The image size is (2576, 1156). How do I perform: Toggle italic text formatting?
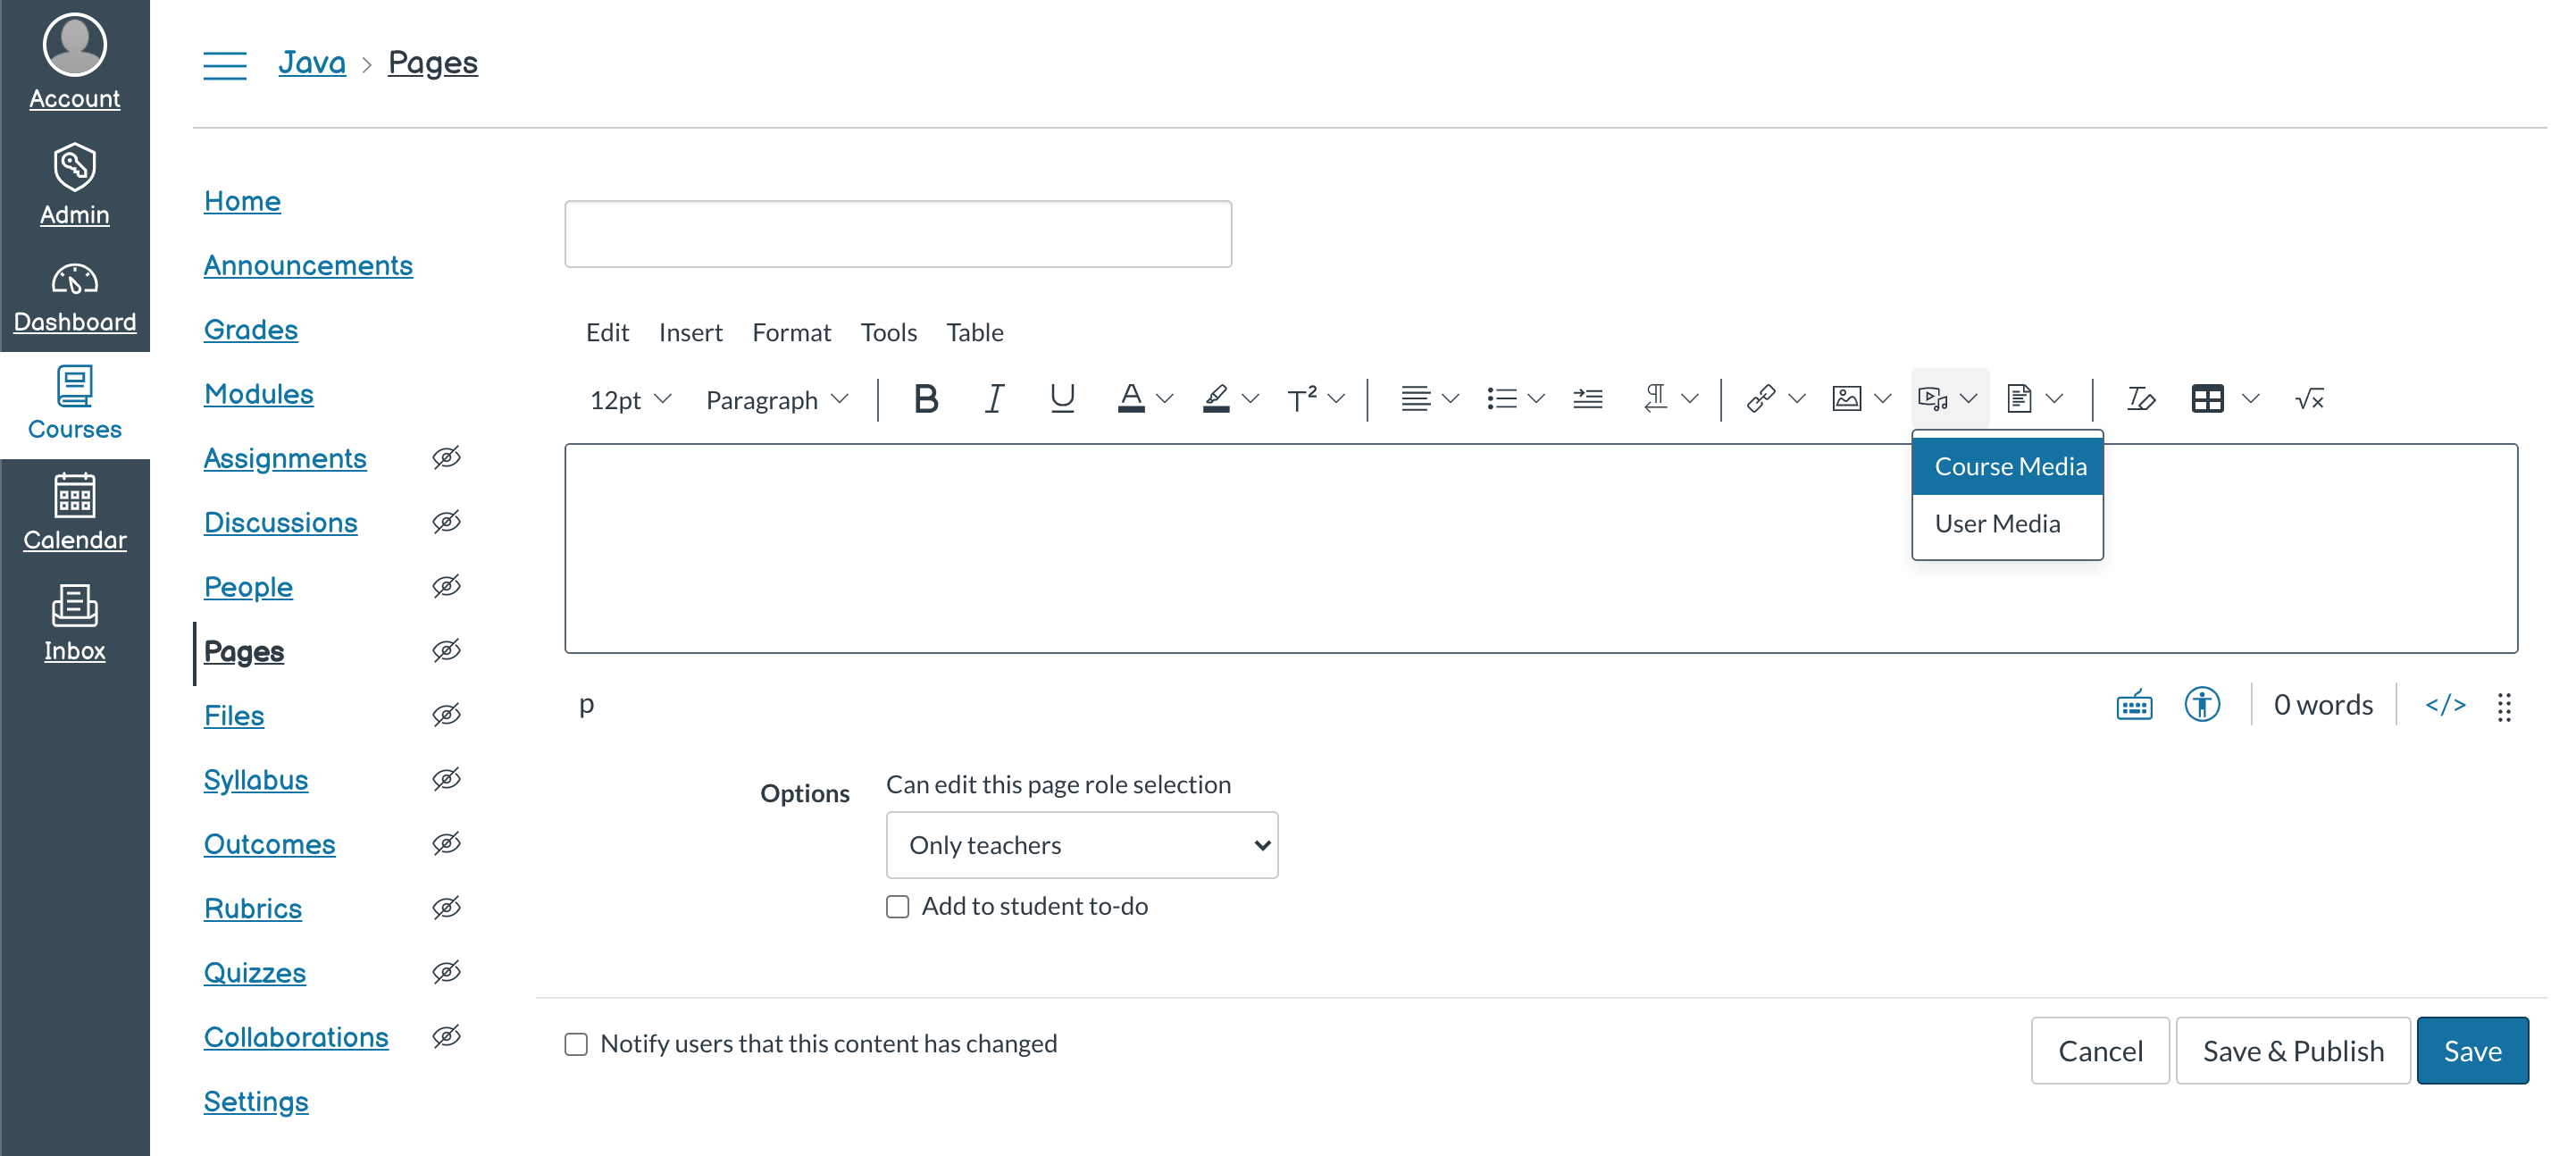tap(993, 399)
